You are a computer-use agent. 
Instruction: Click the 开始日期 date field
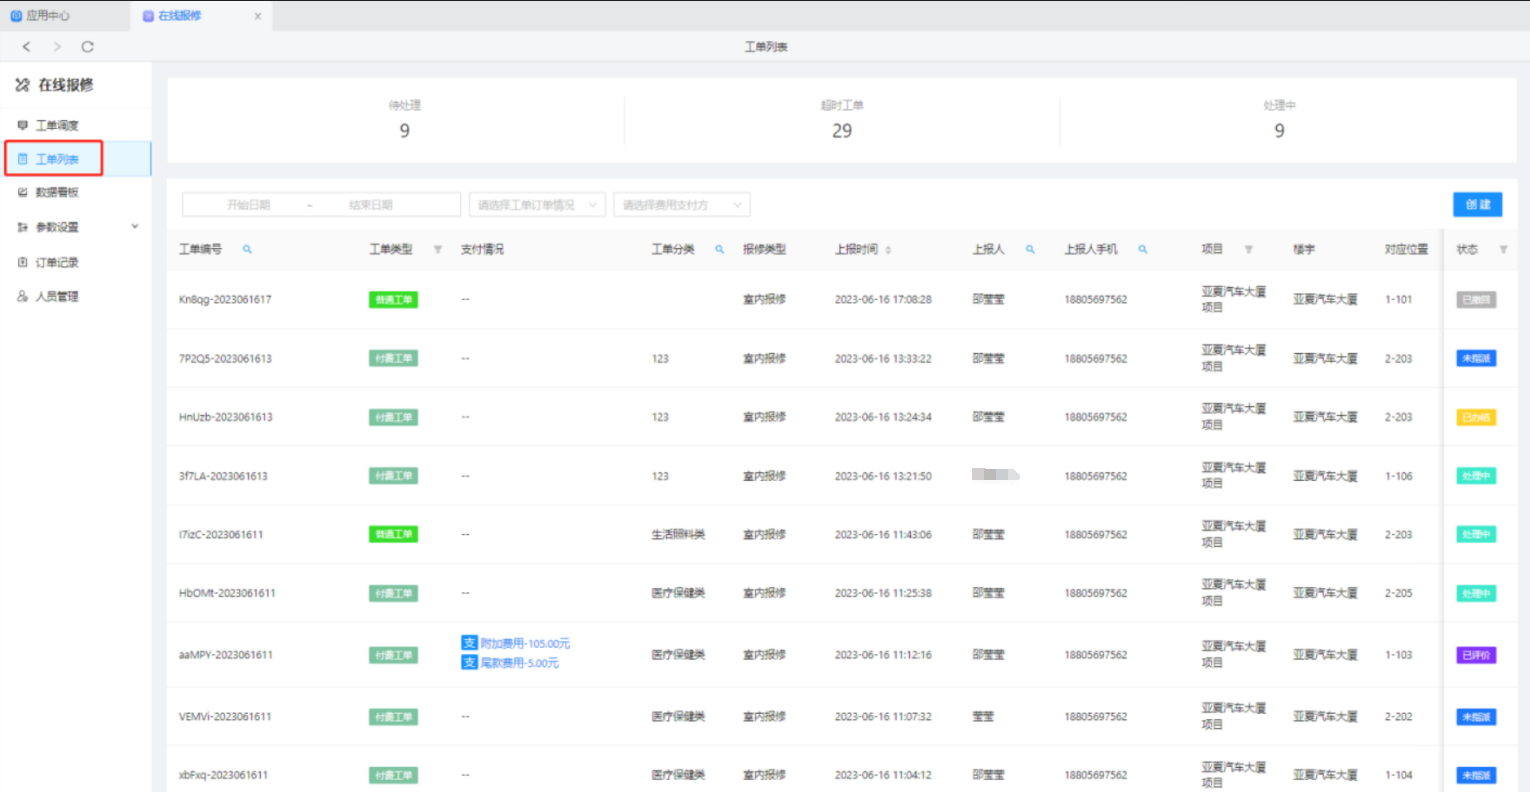(x=248, y=205)
